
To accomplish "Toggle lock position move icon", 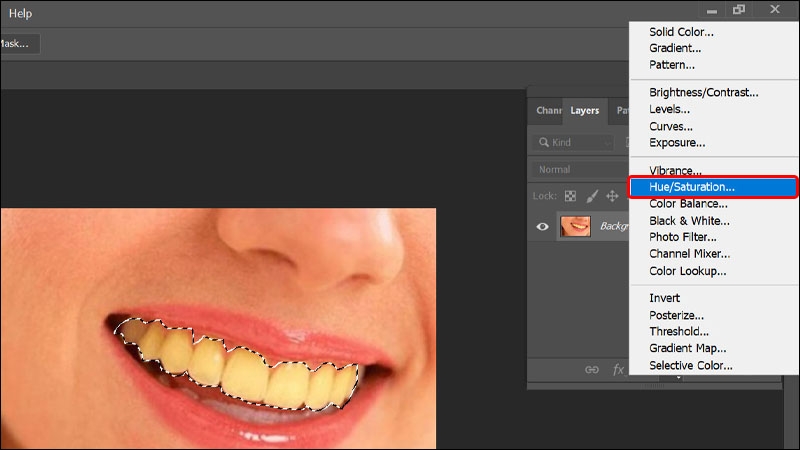I will (612, 196).
